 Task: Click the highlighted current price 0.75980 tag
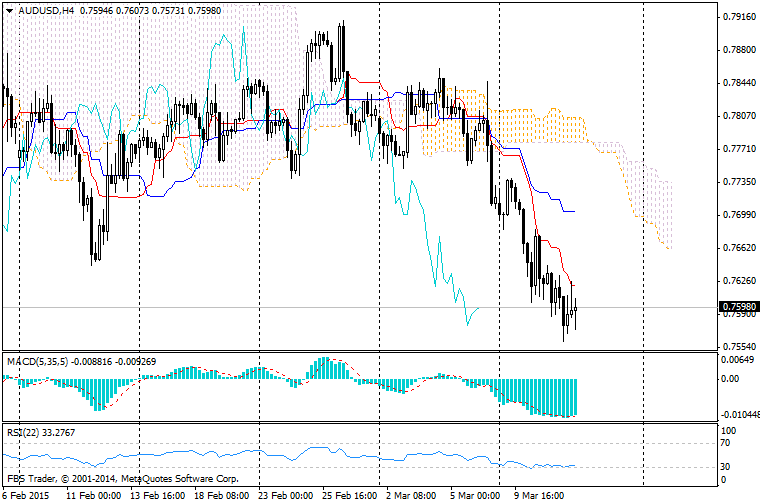738,307
